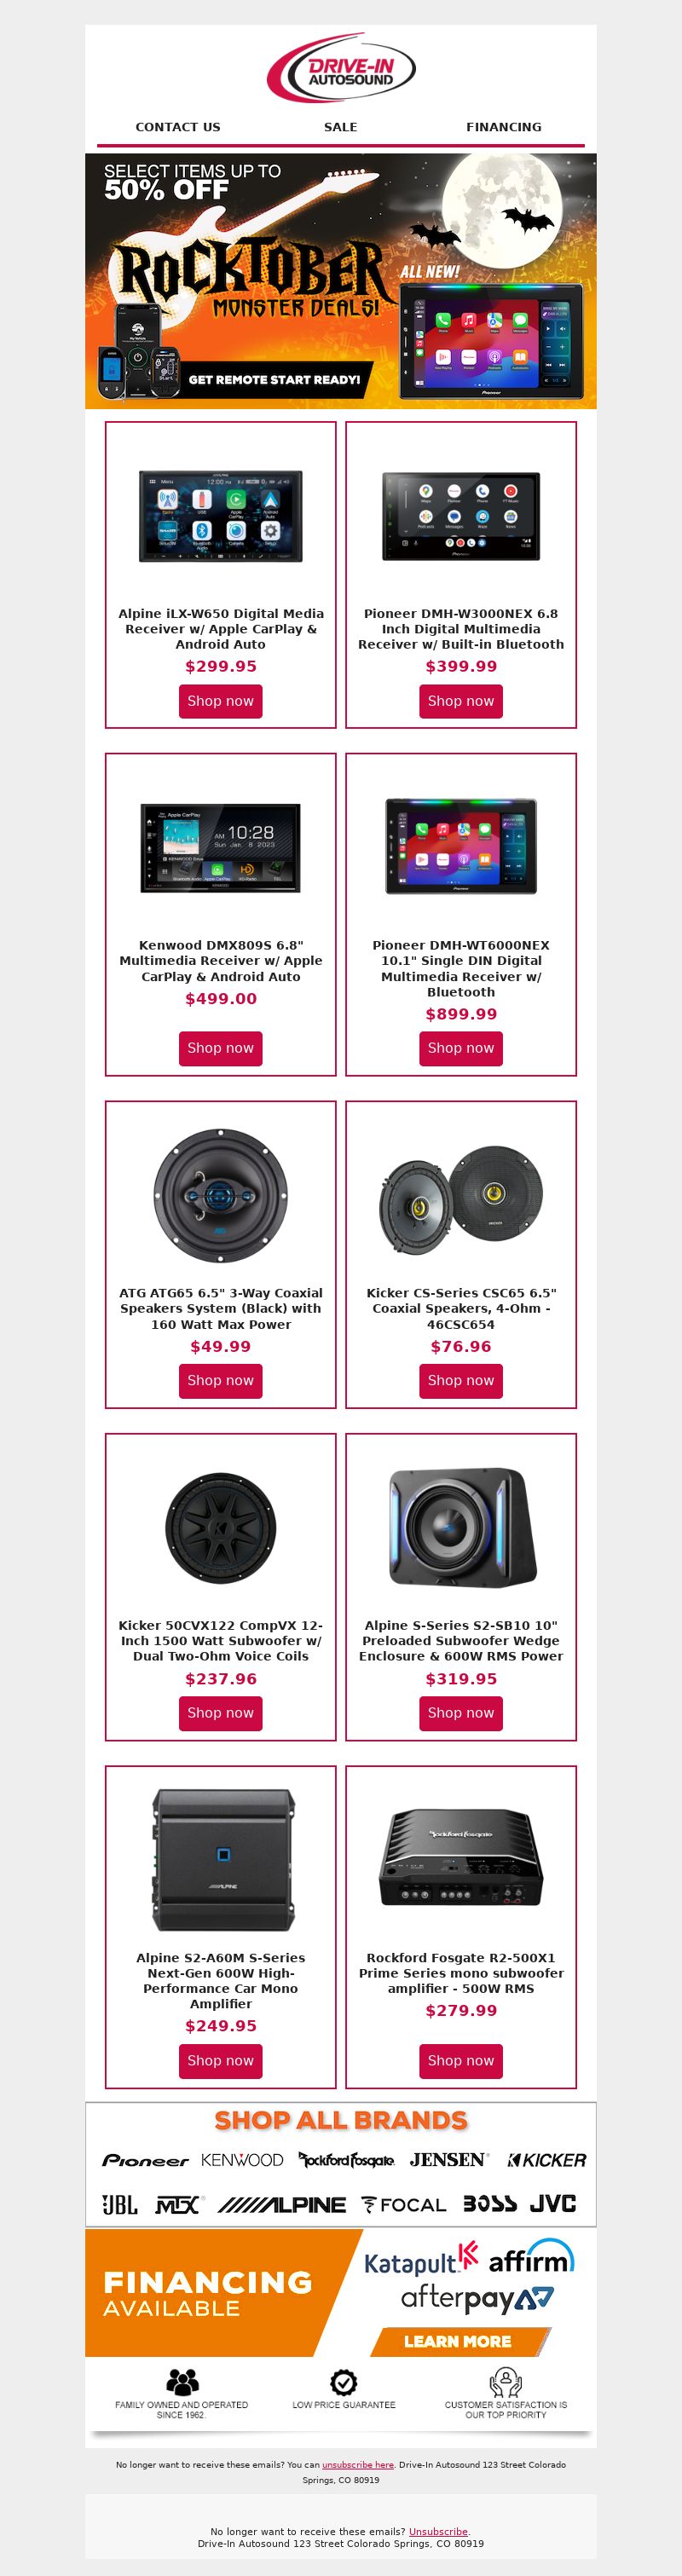682x2576 pixels.
Task: Click the JBL brand logo
Action: click(x=120, y=2204)
